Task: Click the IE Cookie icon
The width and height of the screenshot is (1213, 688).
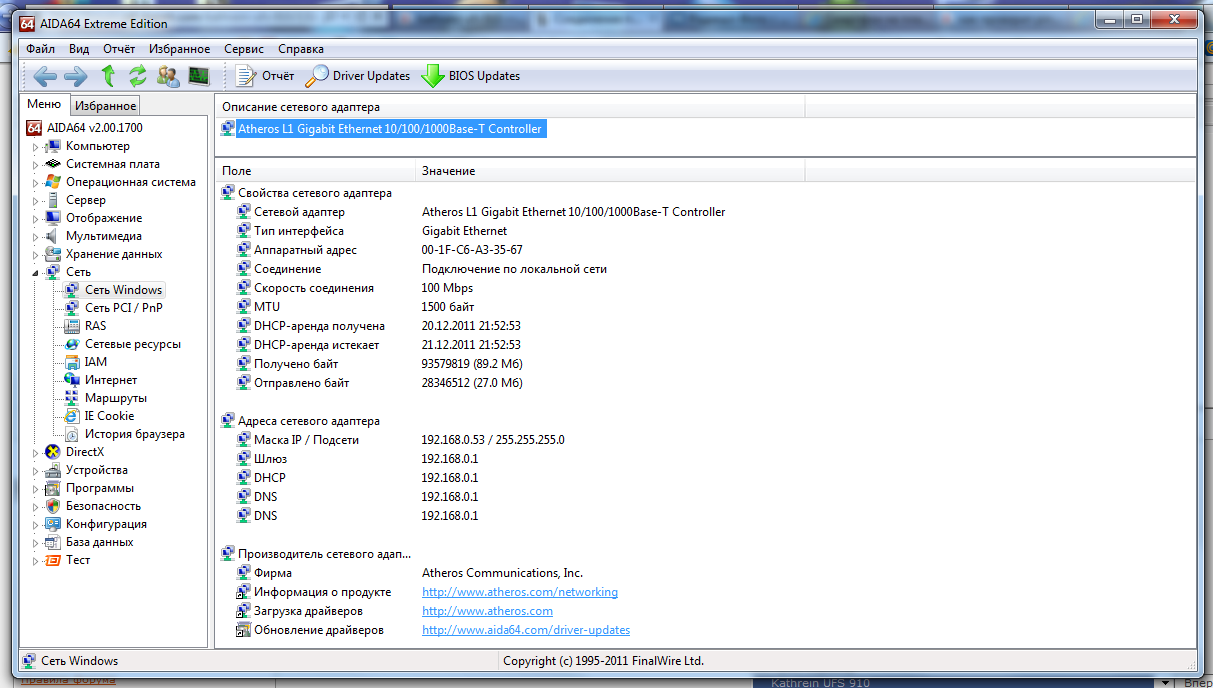Action: (x=72, y=416)
